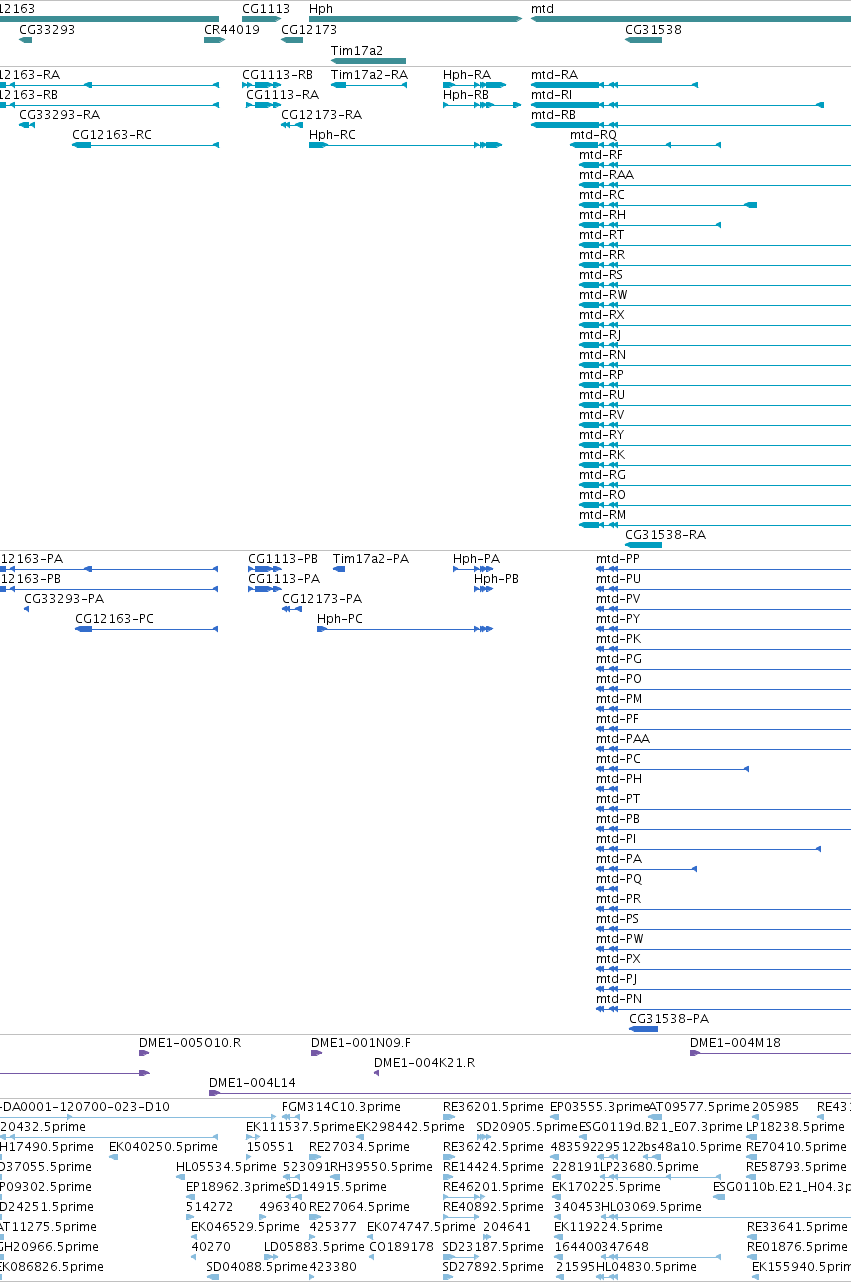Select the mtd-RH transcript label
Viewport: 851px width, 1282px height.
click(x=603, y=215)
